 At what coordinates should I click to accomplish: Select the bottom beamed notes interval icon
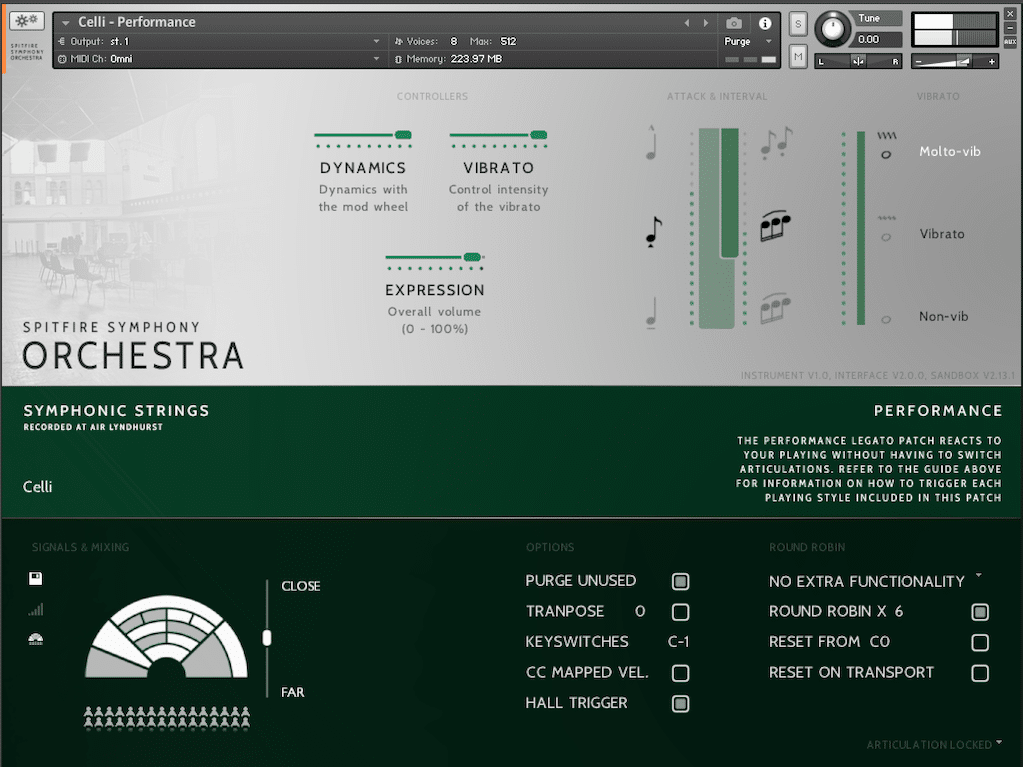point(775,308)
